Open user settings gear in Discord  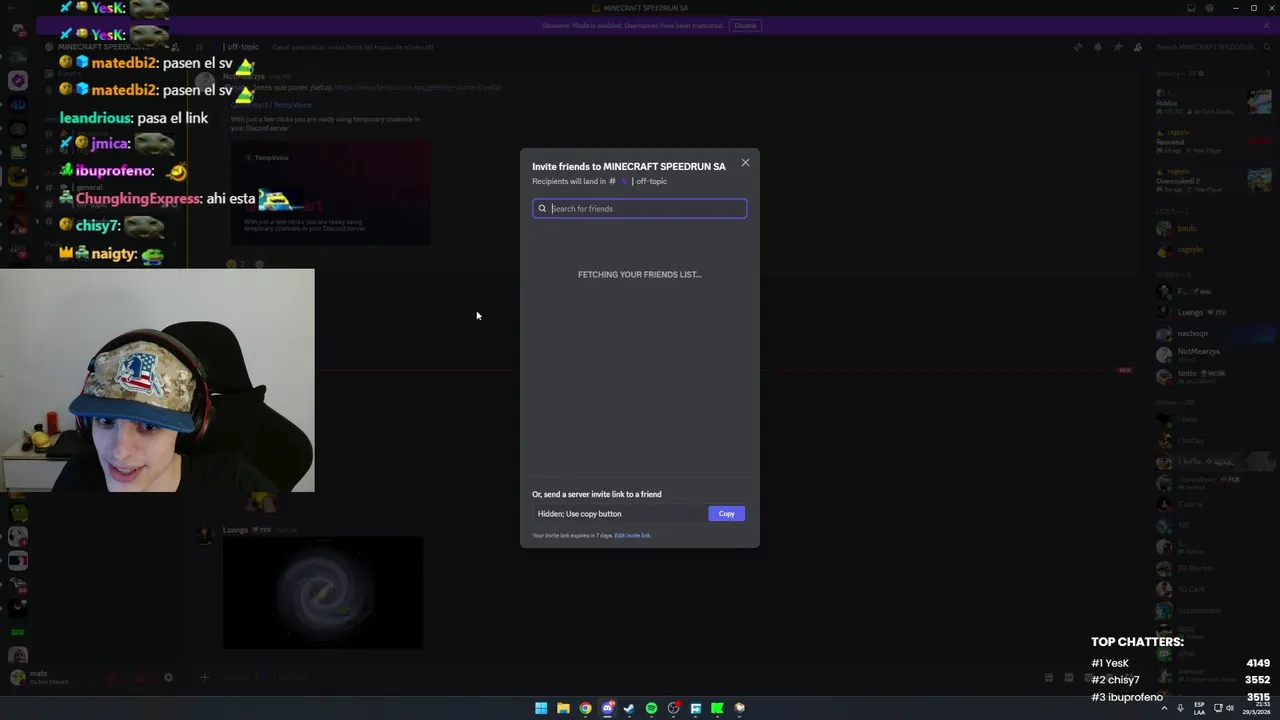tap(168, 677)
